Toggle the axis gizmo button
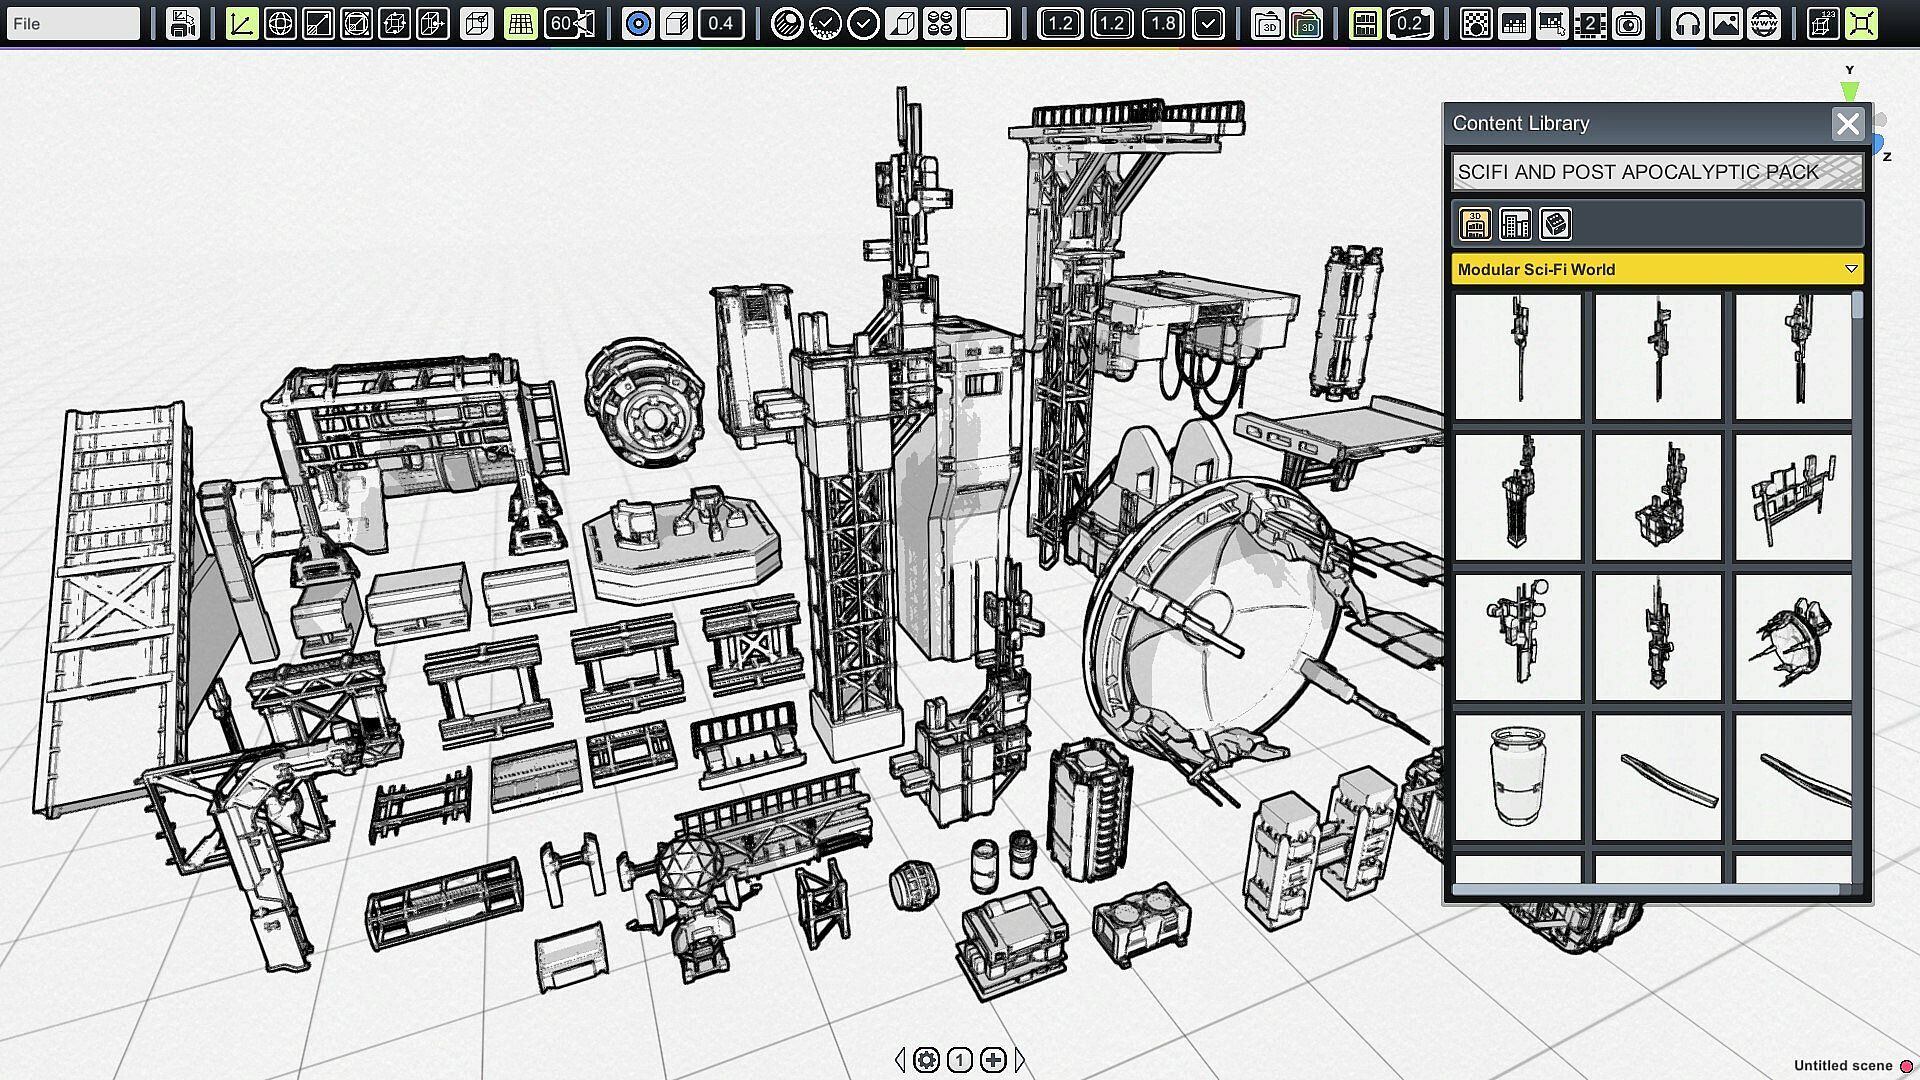The height and width of the screenshot is (1080, 1920). pyautogui.click(x=241, y=23)
